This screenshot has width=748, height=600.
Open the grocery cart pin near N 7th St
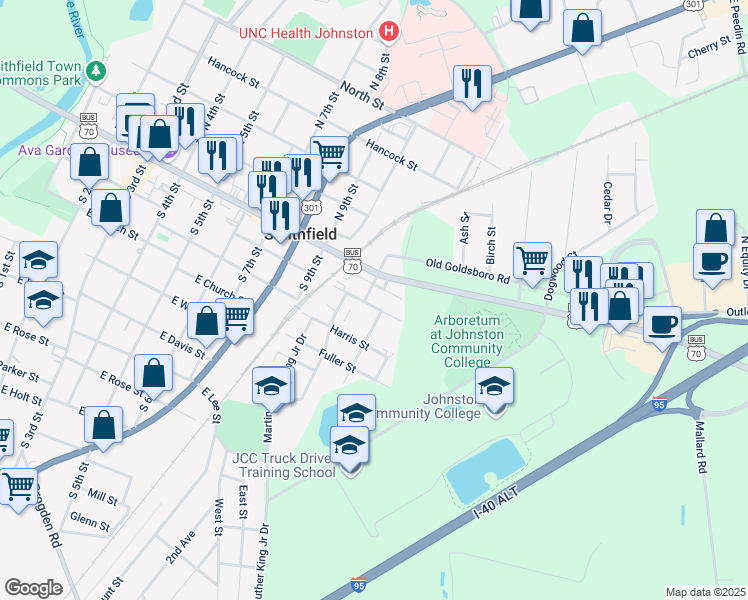click(329, 156)
